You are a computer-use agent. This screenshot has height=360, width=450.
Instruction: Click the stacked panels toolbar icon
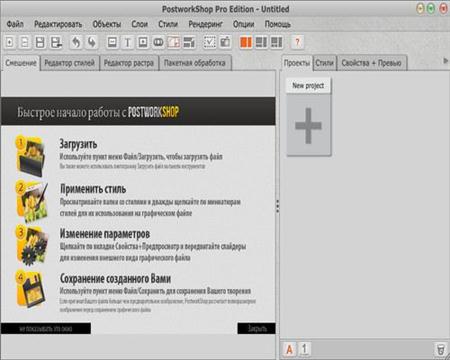[x=189, y=42]
